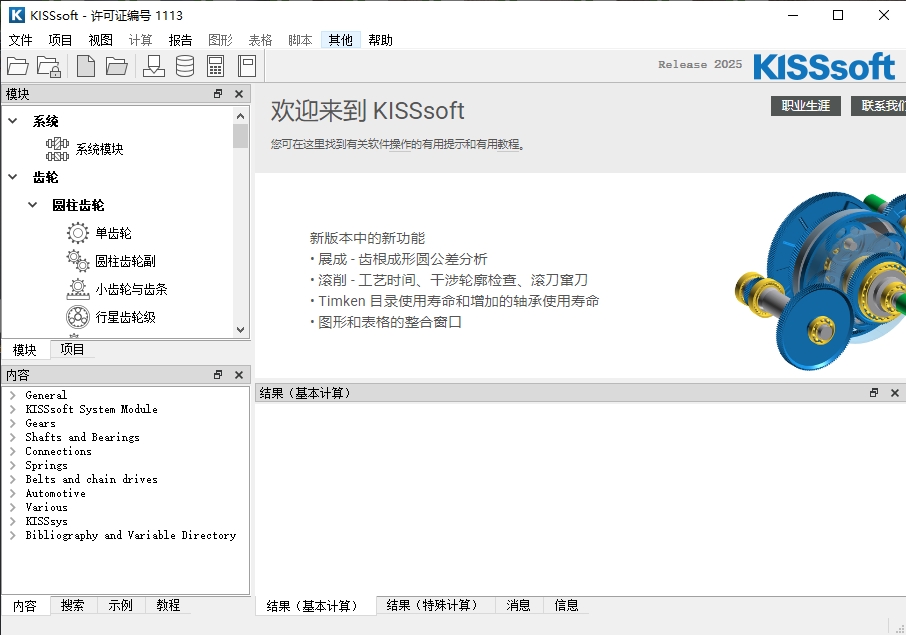This screenshot has height=635, width=906.
Task: Click module panel scrollbar down arrow
Action: click(x=240, y=330)
